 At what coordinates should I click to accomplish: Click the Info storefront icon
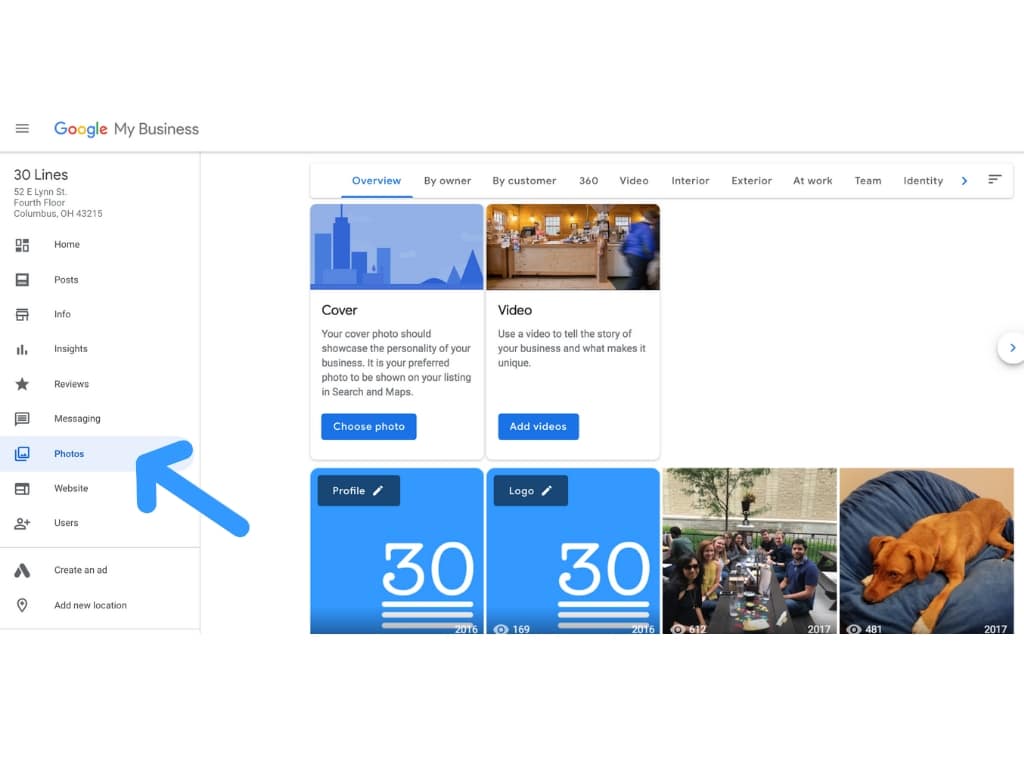pyautogui.click(x=22, y=314)
